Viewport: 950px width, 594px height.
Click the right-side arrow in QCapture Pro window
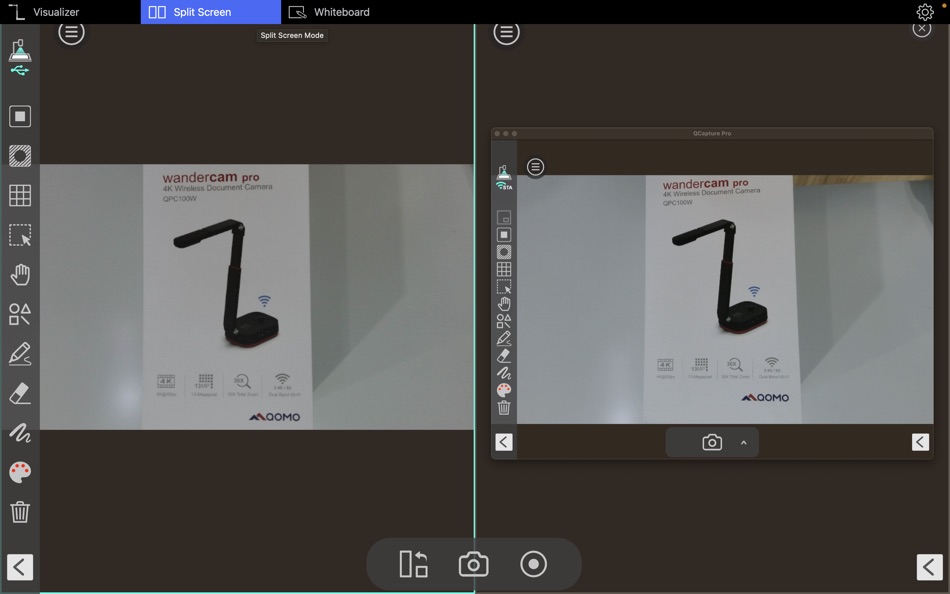(920, 442)
